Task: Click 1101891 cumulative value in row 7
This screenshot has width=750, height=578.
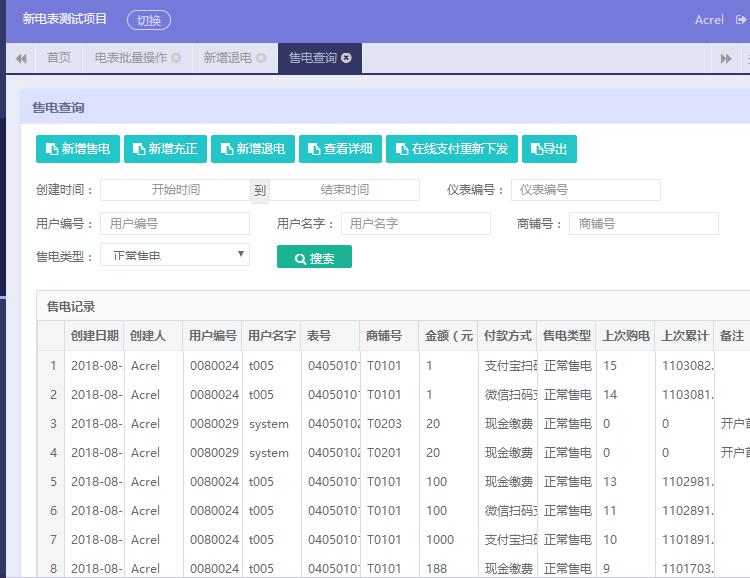Action: tap(687, 540)
